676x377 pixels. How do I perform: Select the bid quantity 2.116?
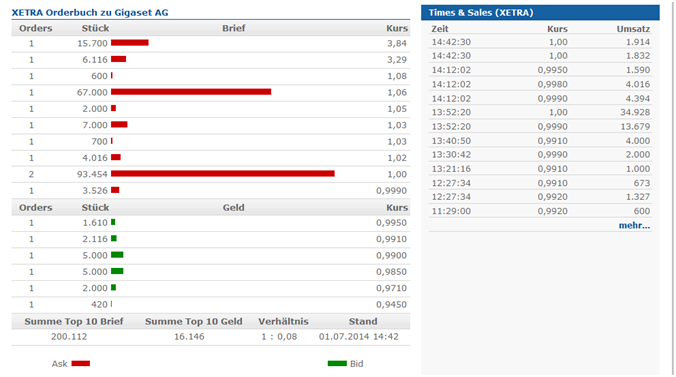pyautogui.click(x=95, y=239)
